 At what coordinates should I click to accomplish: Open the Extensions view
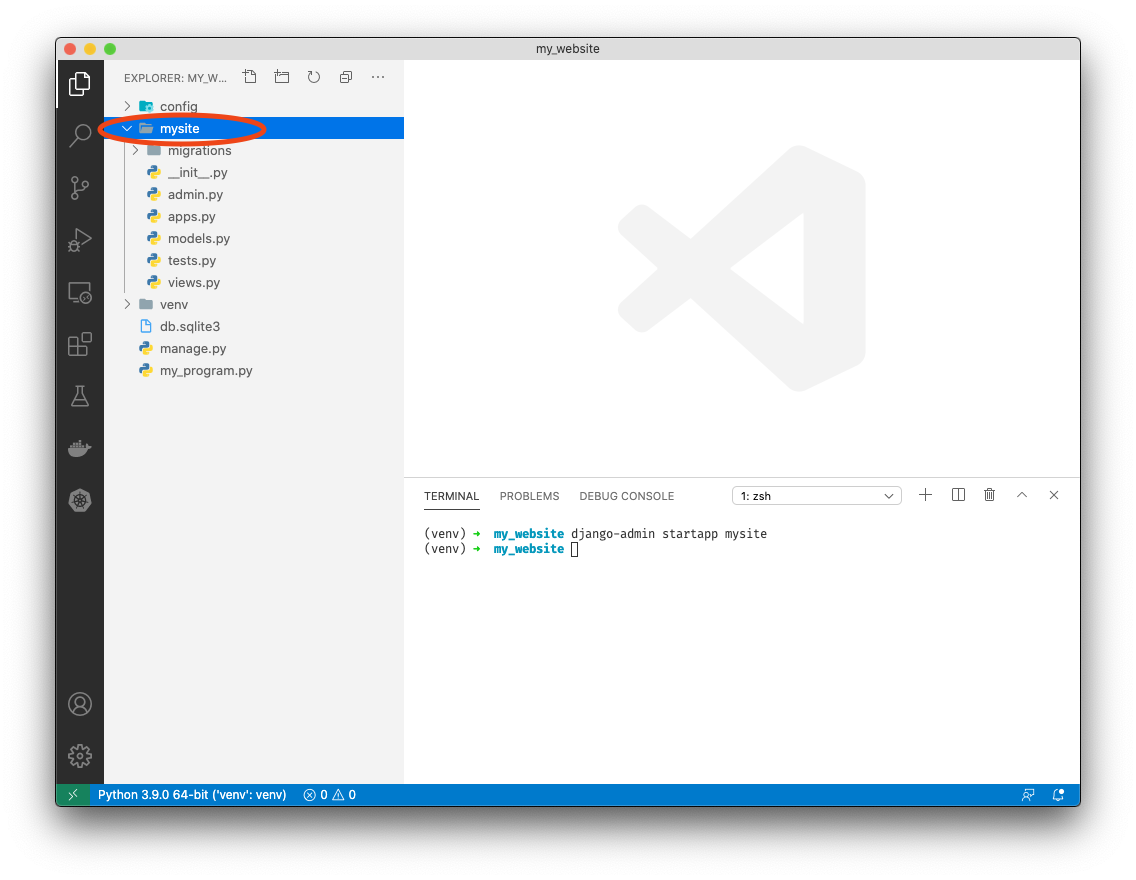point(80,345)
